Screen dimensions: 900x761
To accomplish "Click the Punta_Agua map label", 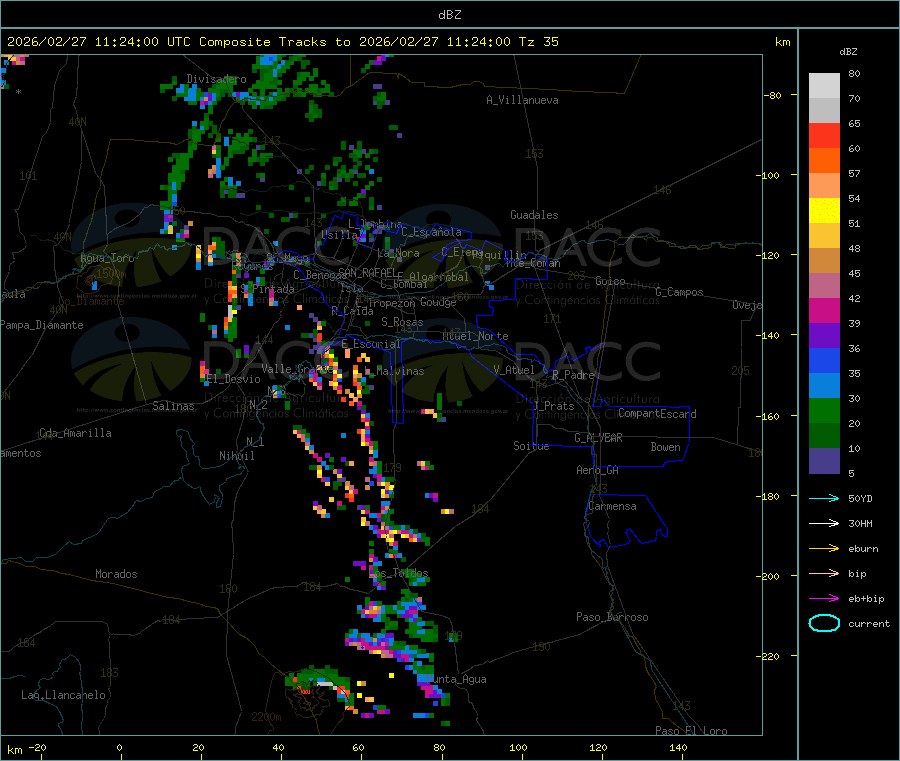I will pos(459,679).
